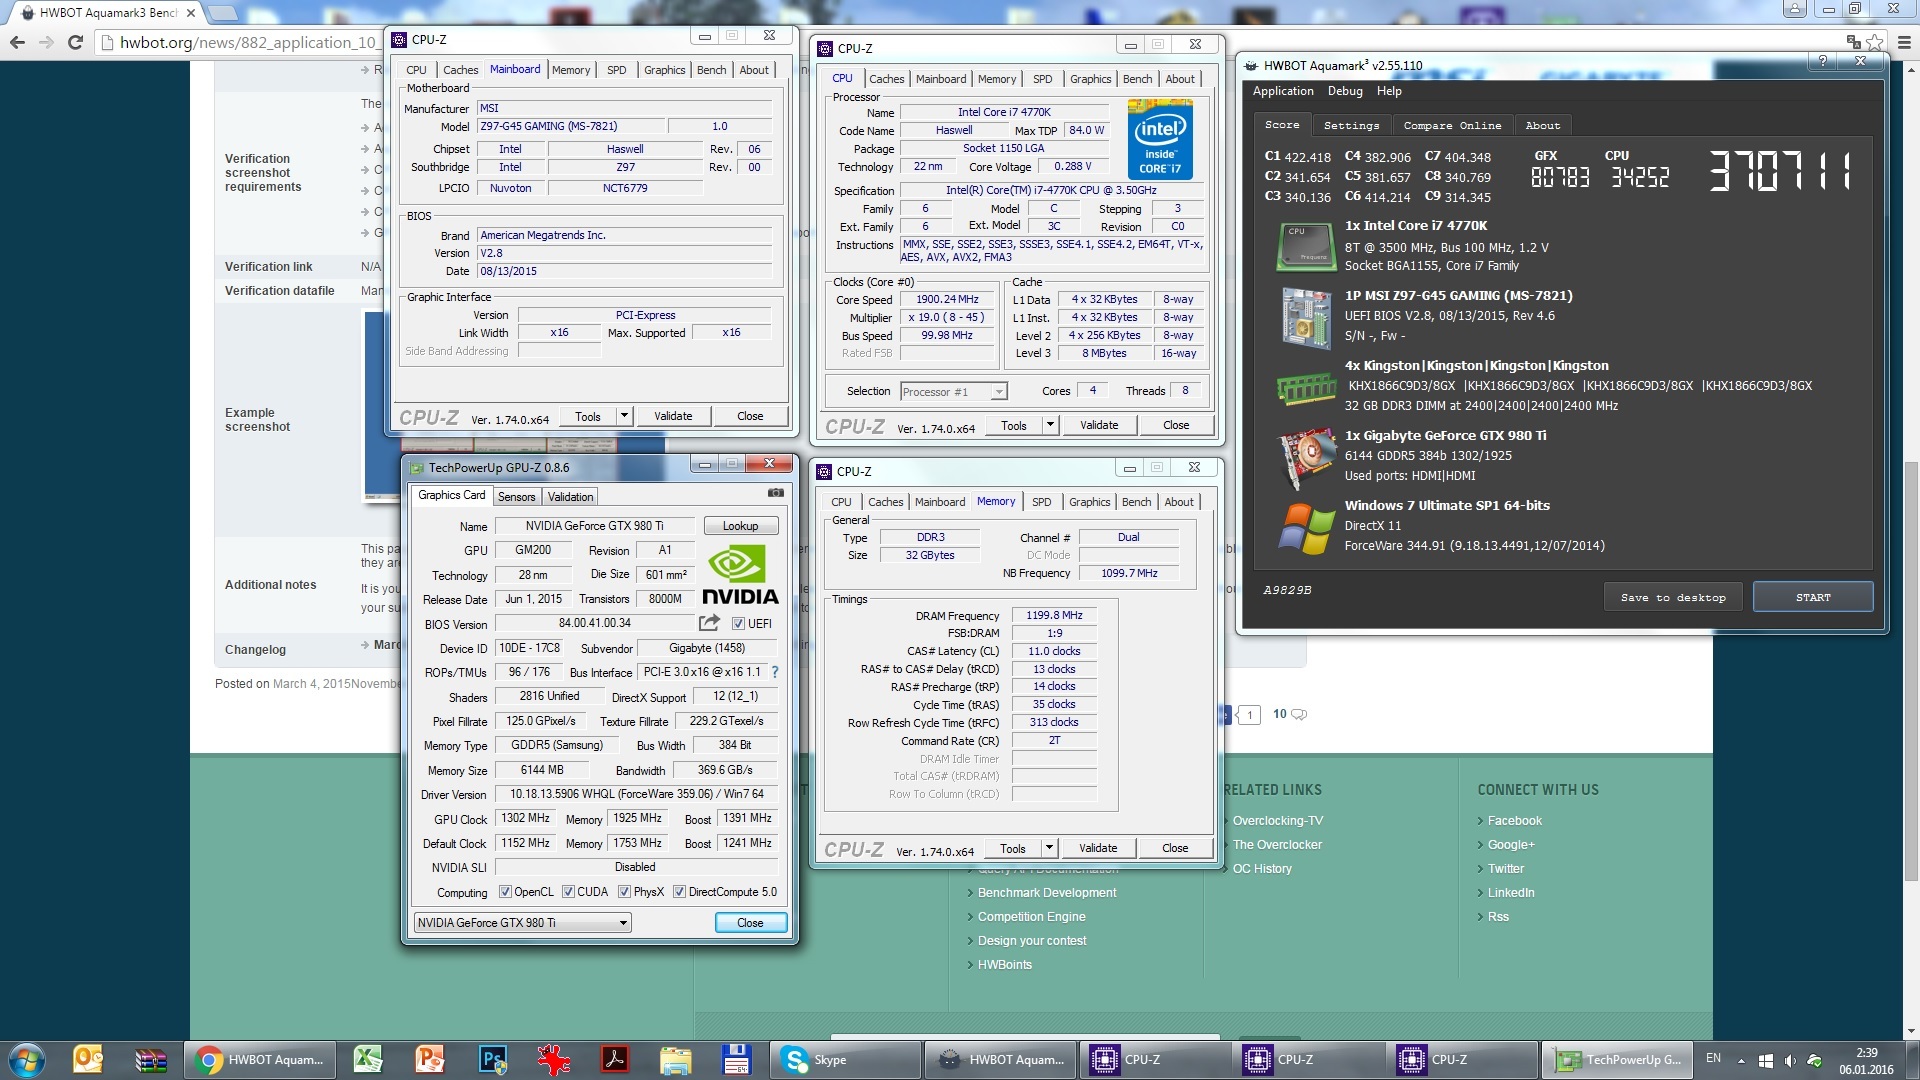
Task: Open The Overclocker related link
Action: point(1277,844)
